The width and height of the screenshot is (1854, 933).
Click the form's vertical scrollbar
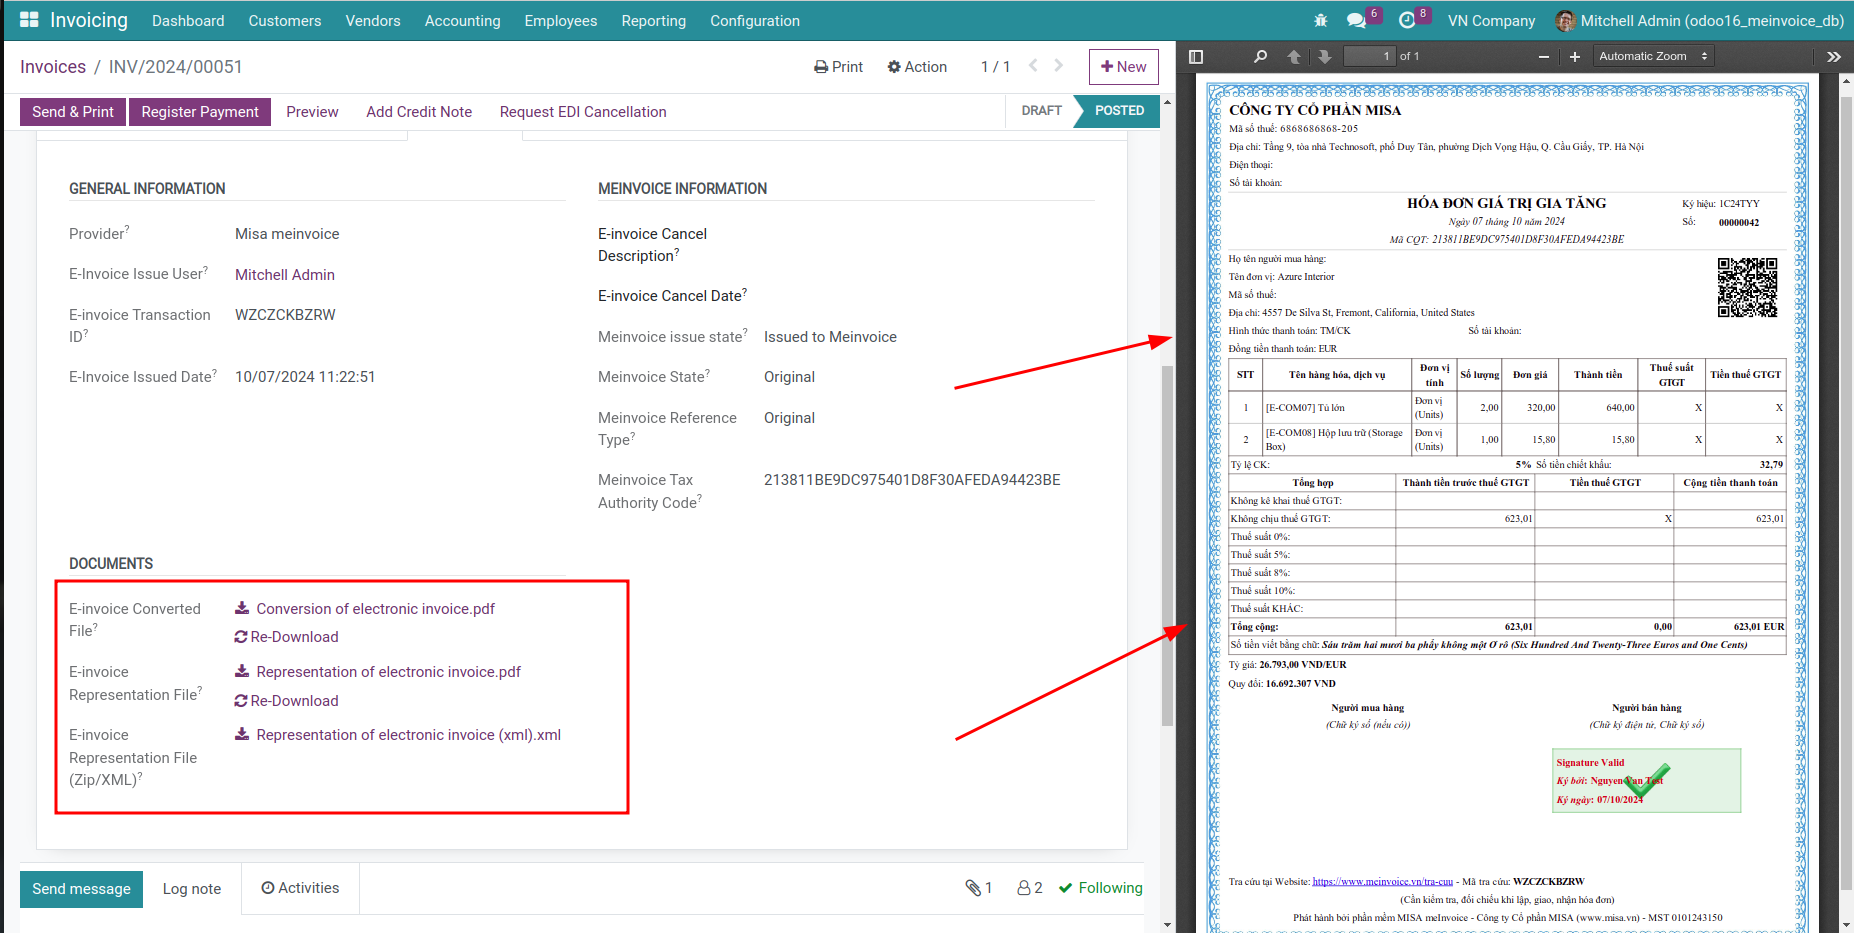[x=1167, y=545]
